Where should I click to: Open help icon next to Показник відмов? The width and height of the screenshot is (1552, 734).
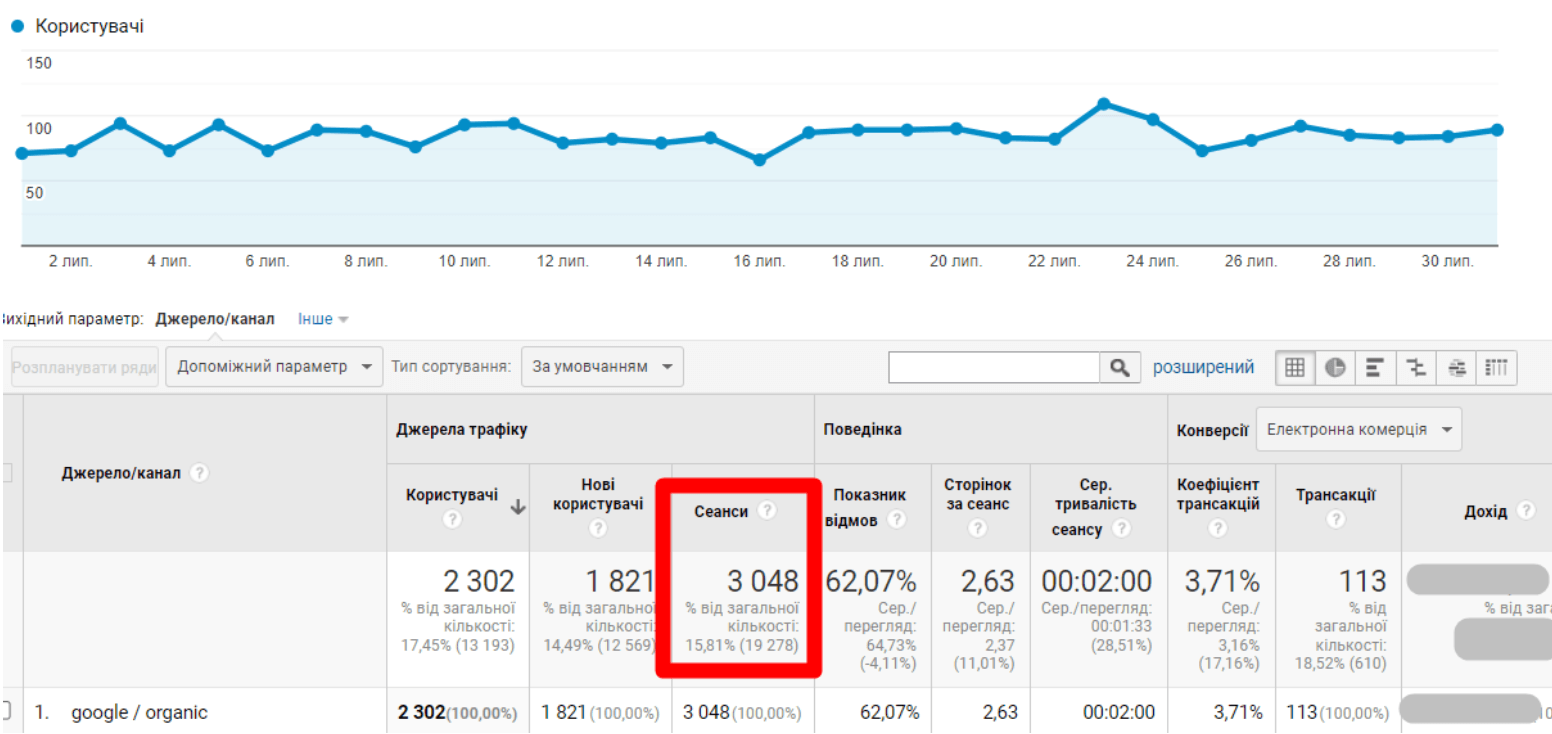897,520
